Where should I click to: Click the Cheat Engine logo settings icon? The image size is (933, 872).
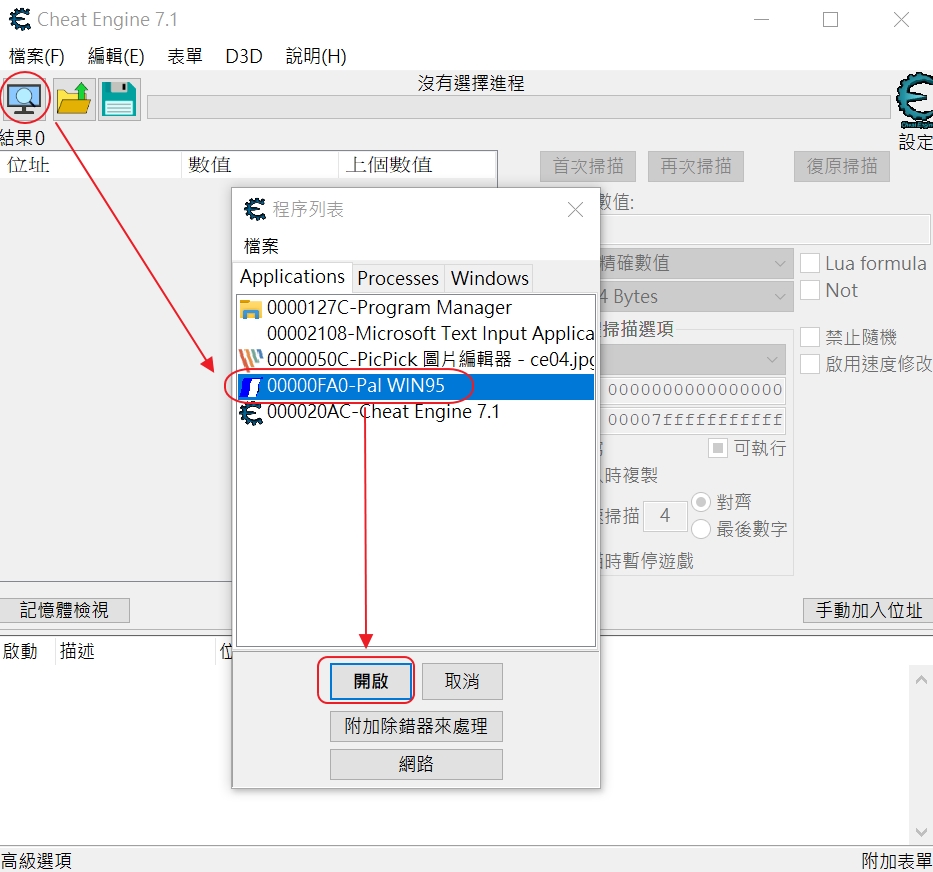[915, 101]
